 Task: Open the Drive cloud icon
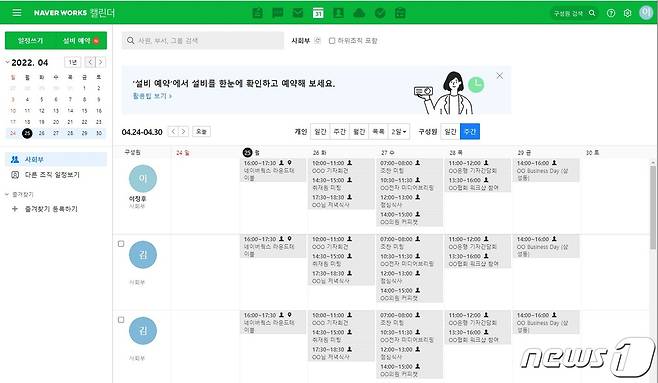pyautogui.click(x=359, y=13)
